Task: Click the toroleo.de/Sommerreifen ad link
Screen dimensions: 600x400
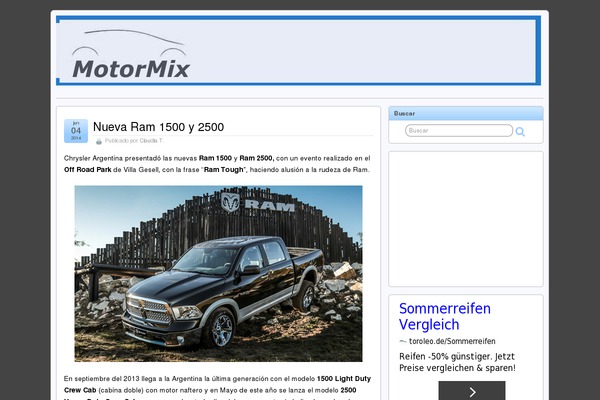Action: pyautogui.click(x=452, y=341)
